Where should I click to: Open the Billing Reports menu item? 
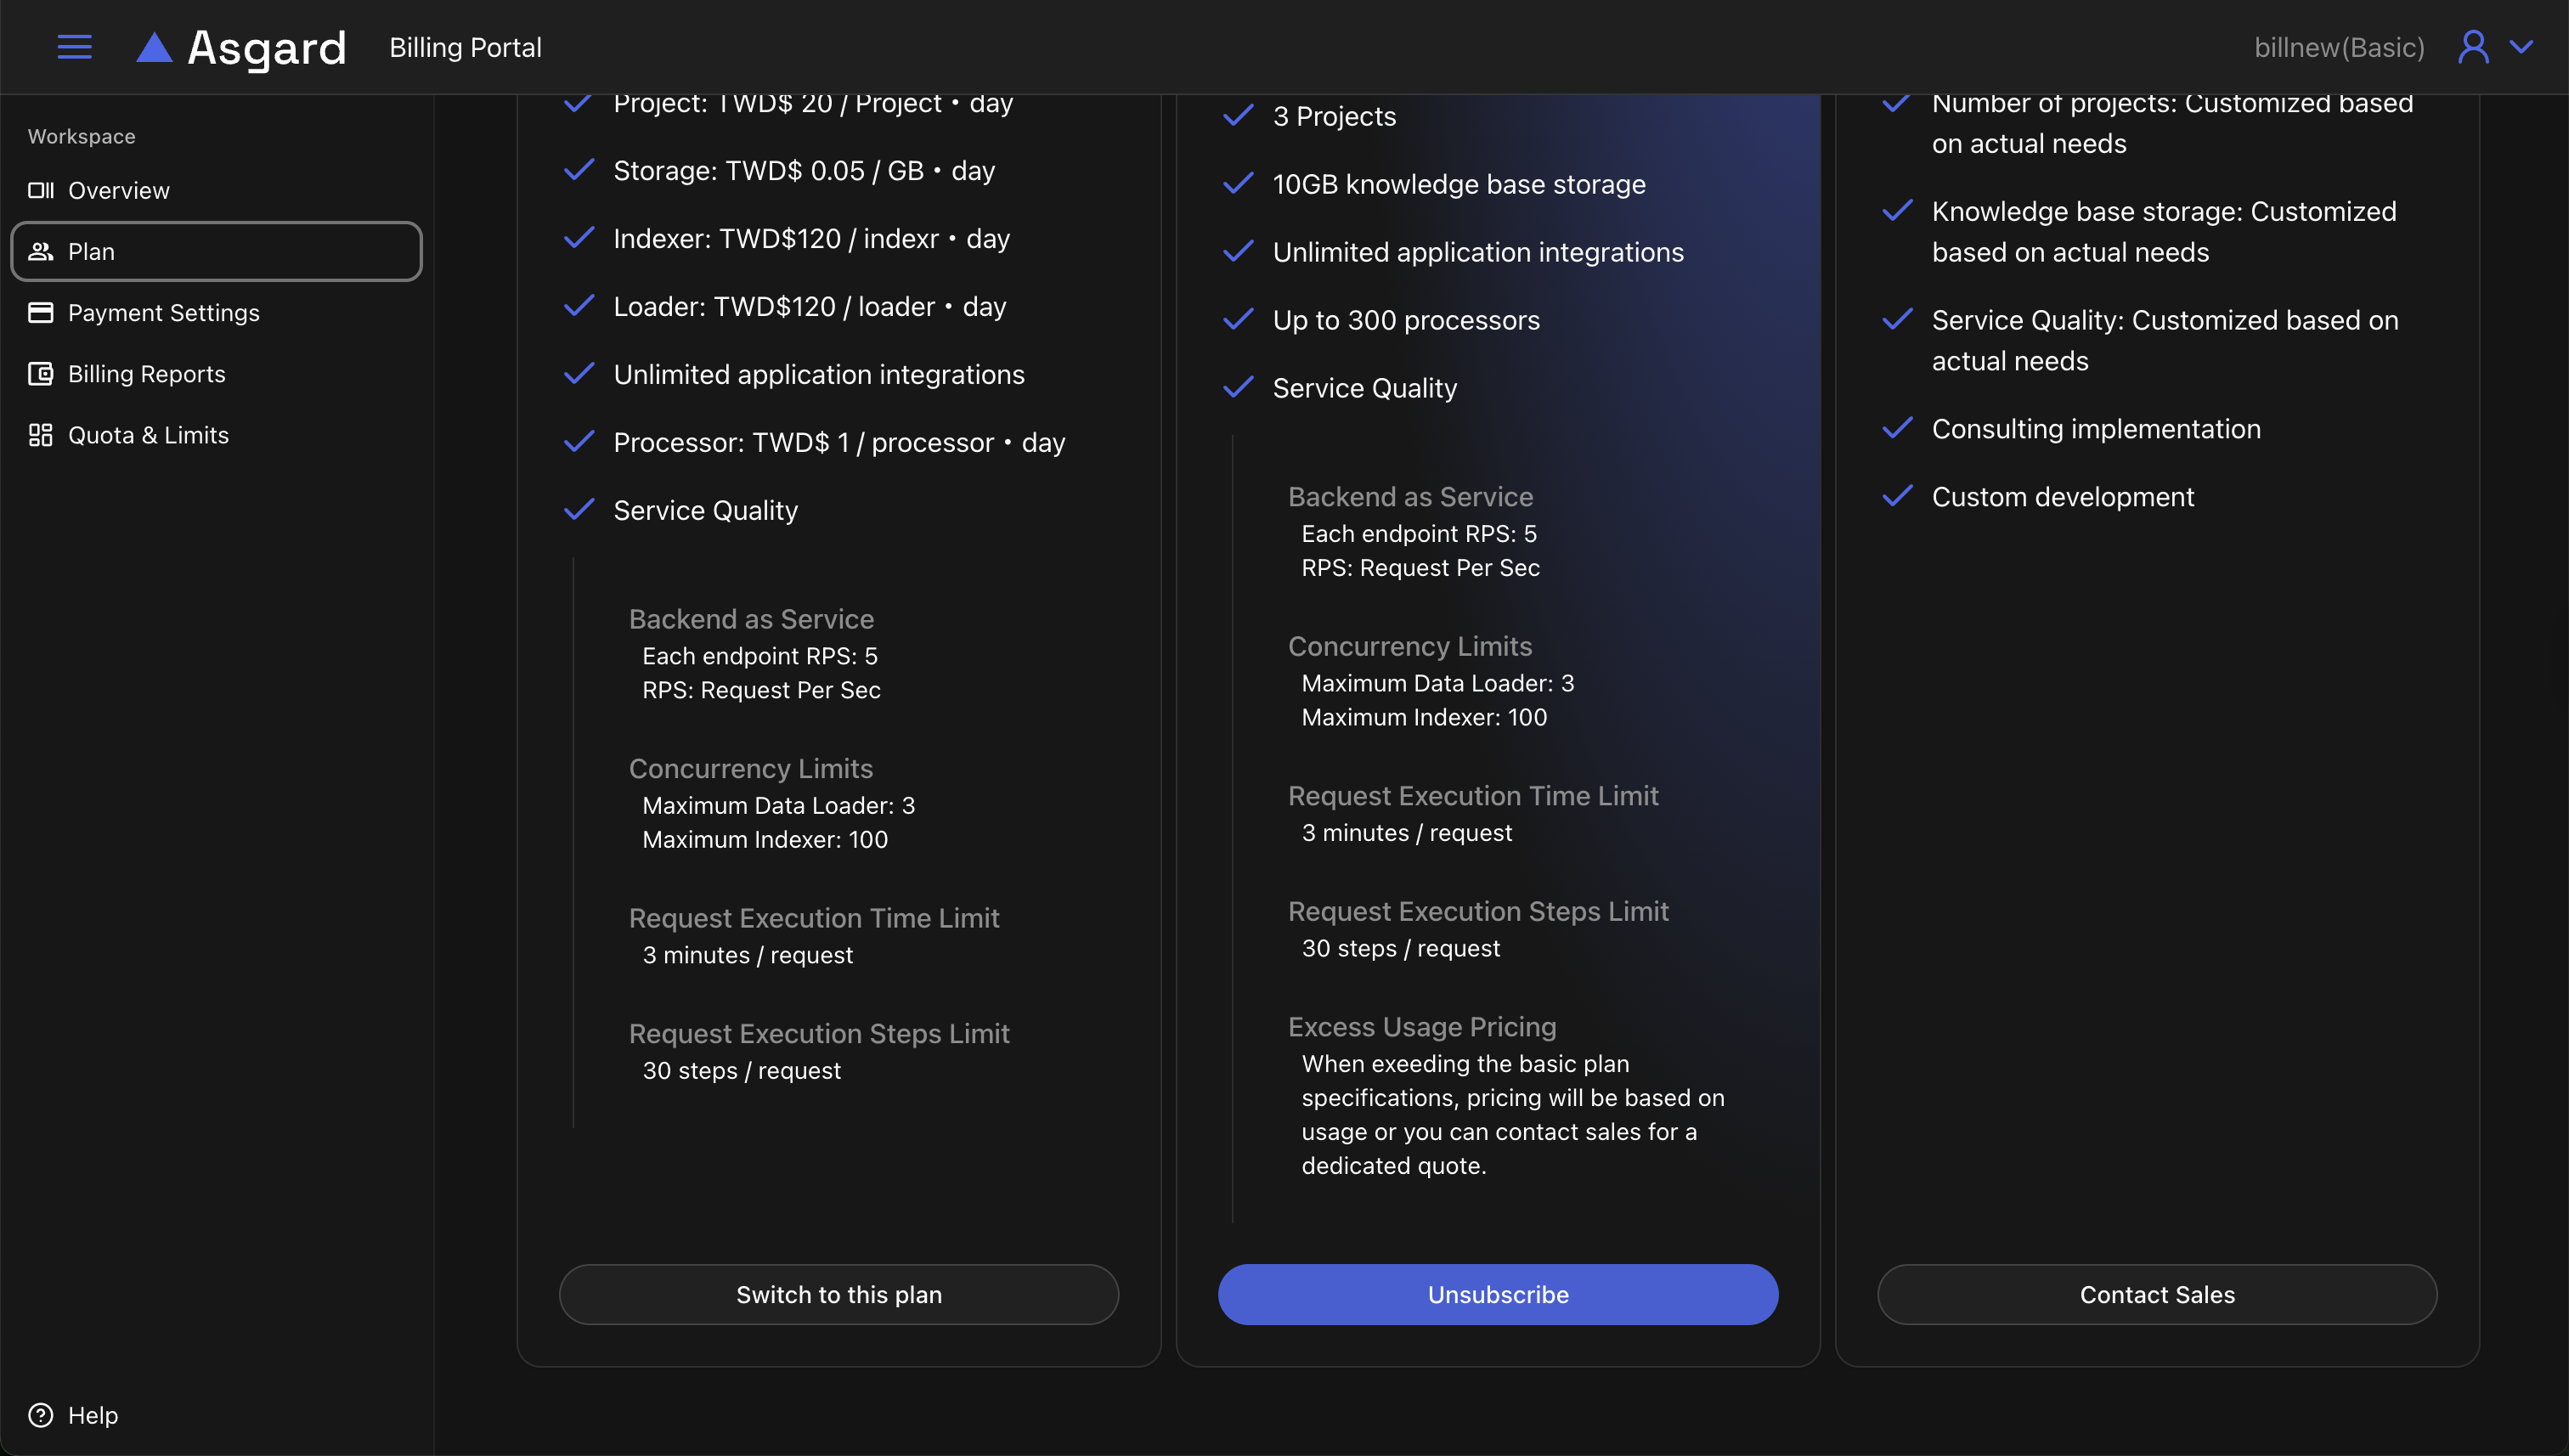[146, 374]
